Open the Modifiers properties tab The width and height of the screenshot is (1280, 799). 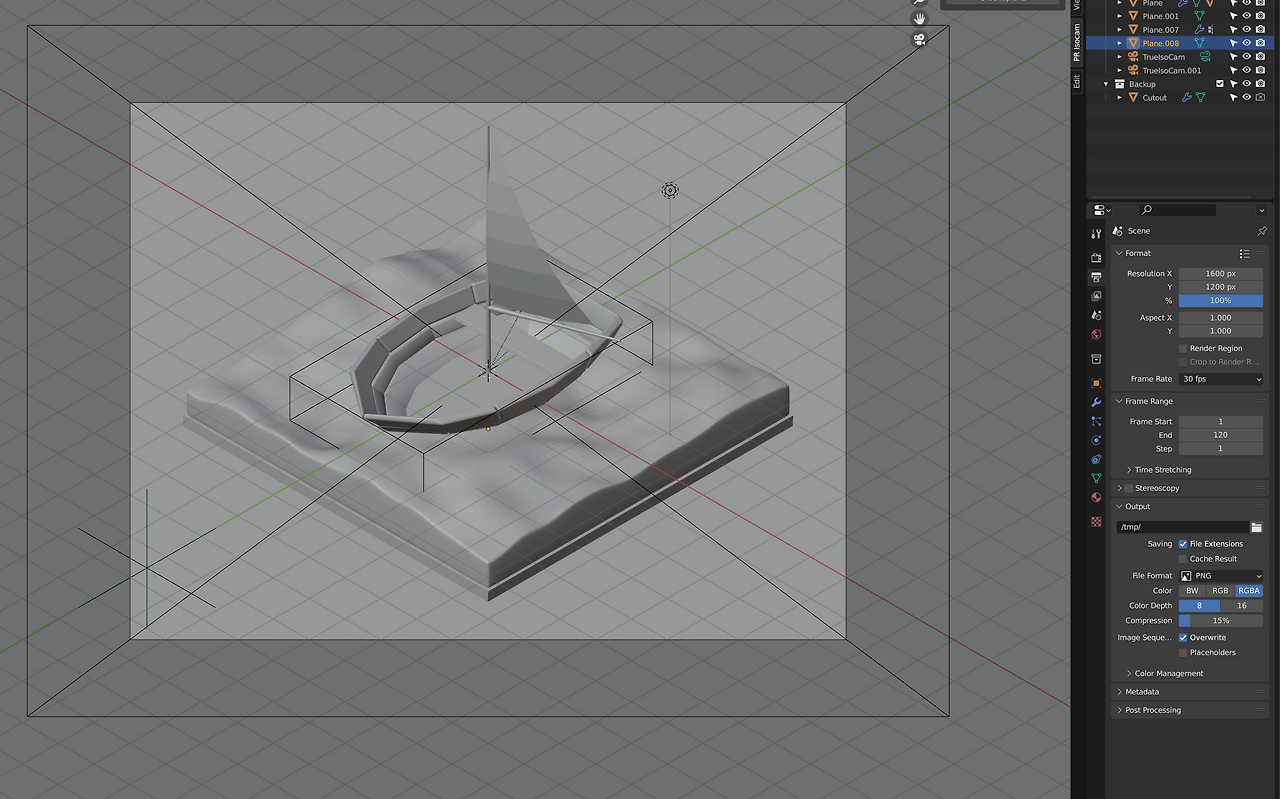1096,402
